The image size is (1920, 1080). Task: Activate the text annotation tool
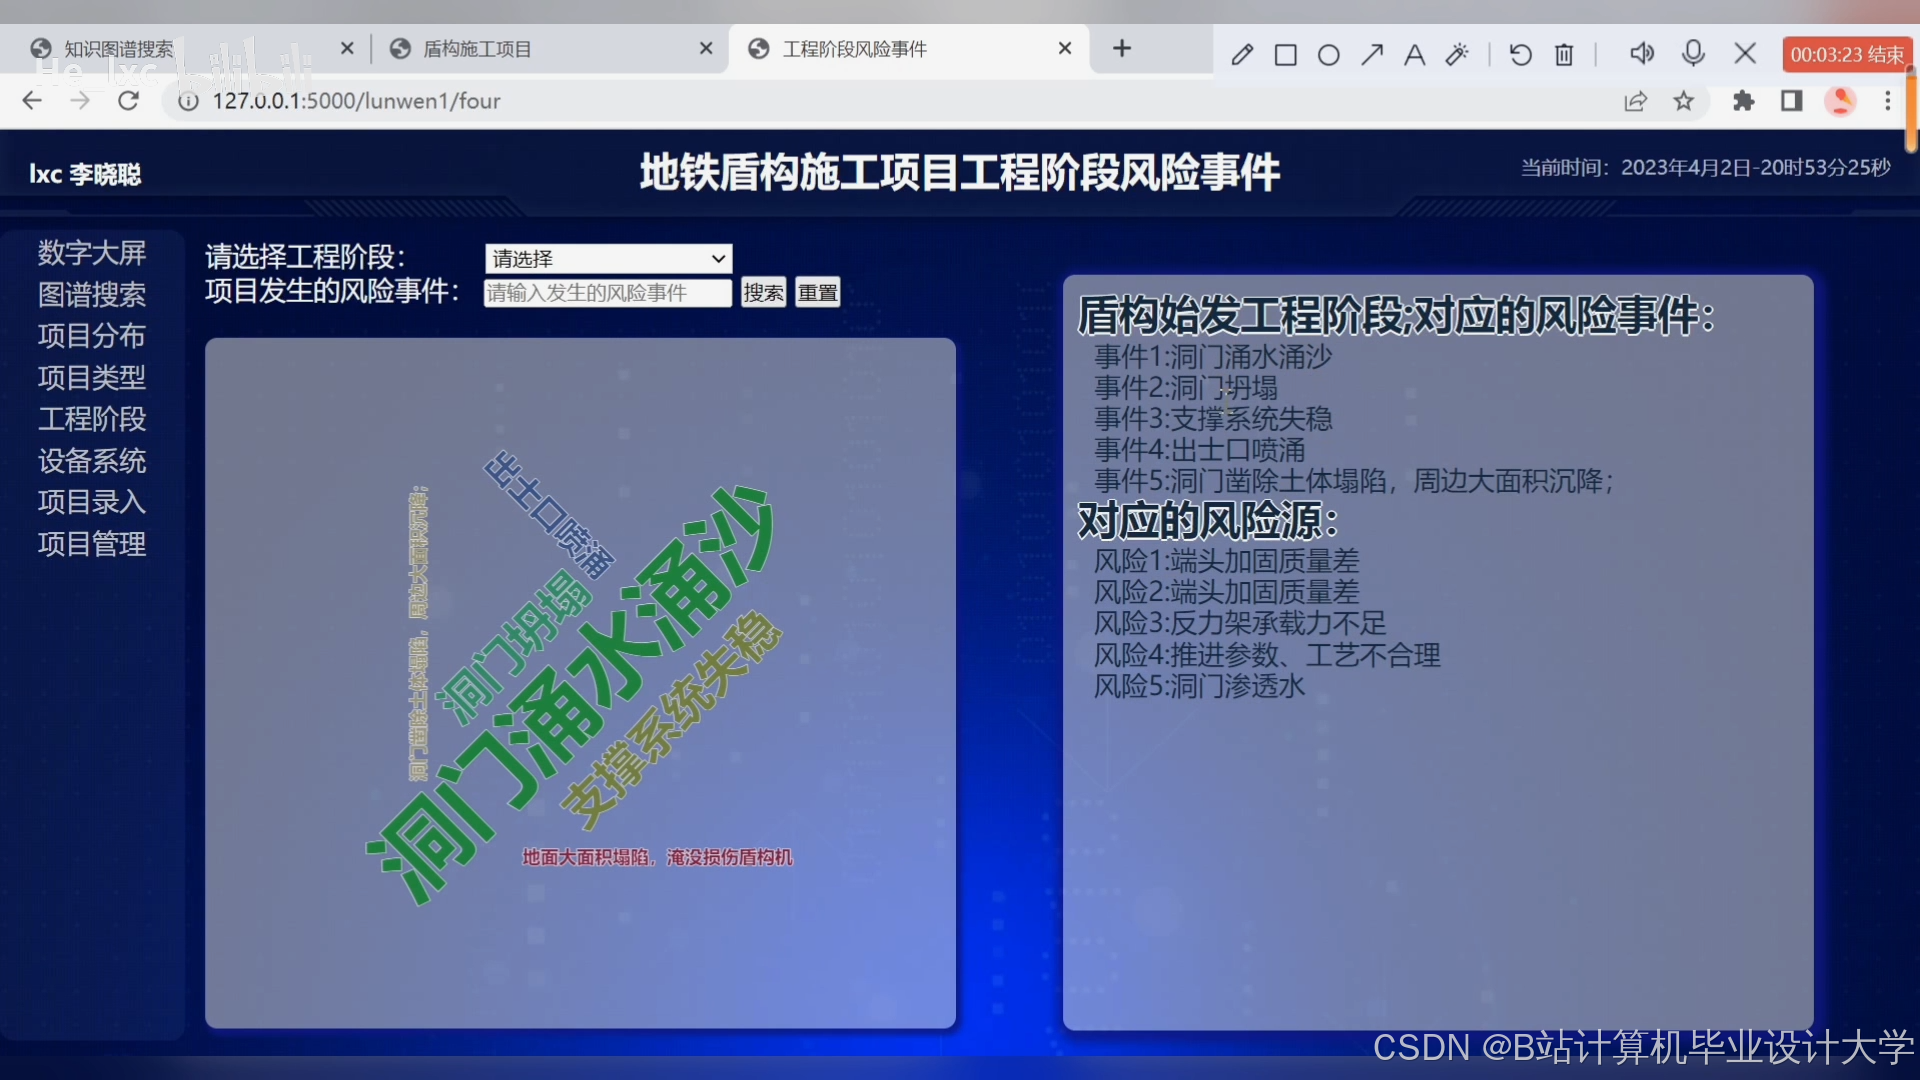pyautogui.click(x=1414, y=55)
